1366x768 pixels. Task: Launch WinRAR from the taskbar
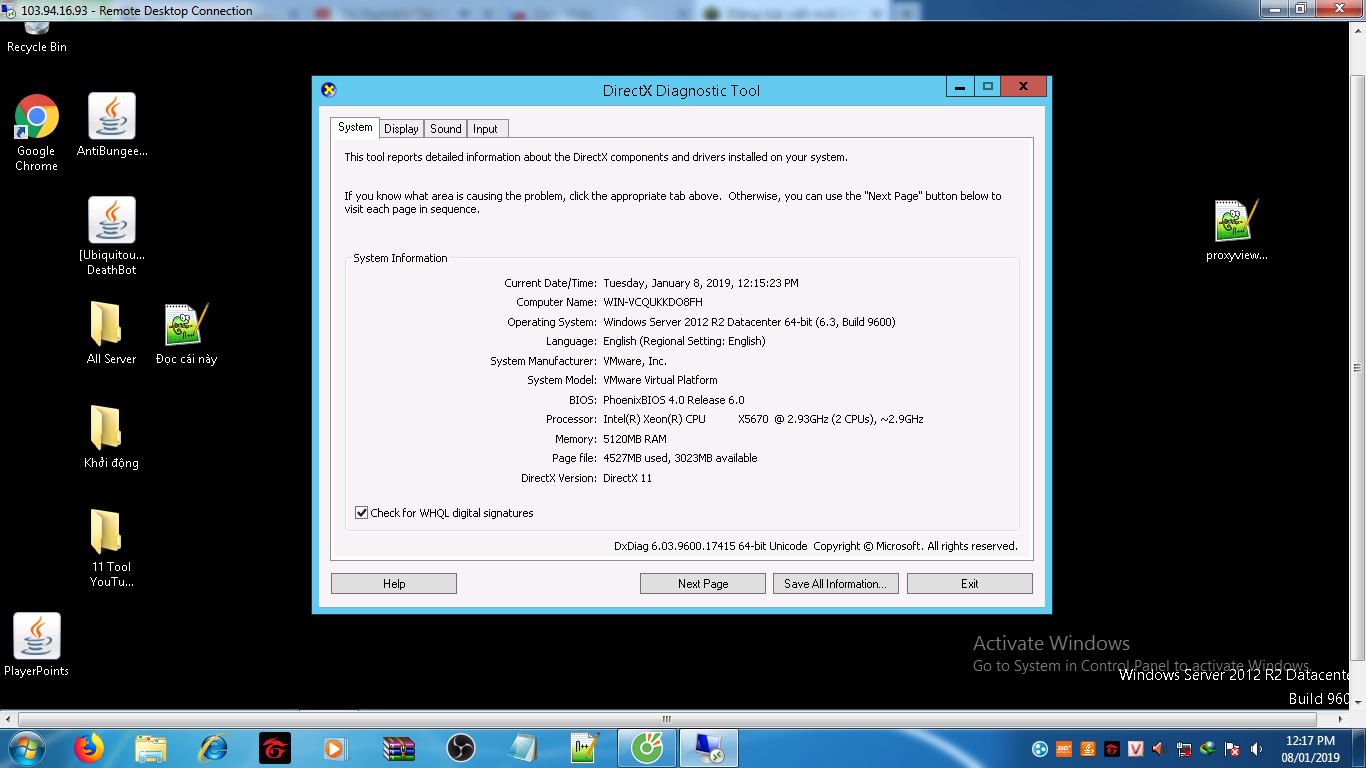click(399, 748)
